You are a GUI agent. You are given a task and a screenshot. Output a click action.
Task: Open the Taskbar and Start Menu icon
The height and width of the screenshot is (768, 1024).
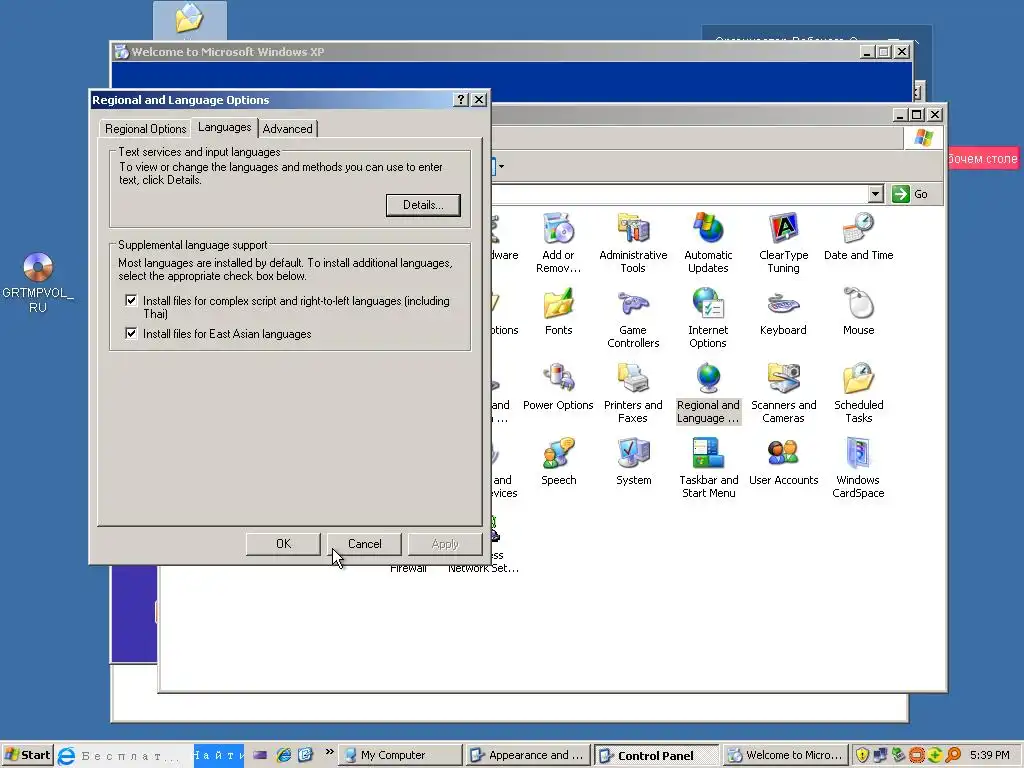coord(708,468)
